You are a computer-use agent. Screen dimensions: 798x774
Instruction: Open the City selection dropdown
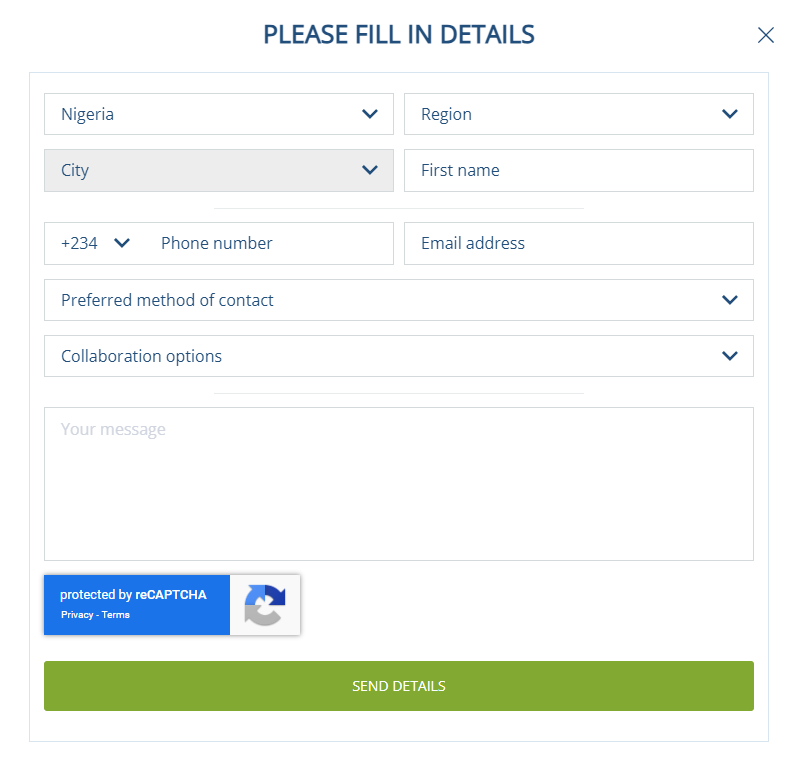point(200,170)
